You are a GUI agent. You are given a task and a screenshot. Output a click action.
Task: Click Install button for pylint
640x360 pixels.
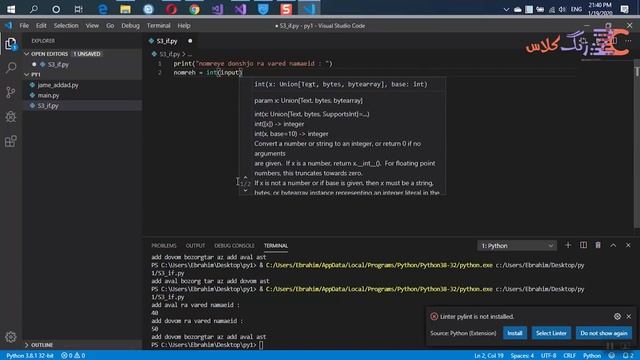(x=515, y=333)
